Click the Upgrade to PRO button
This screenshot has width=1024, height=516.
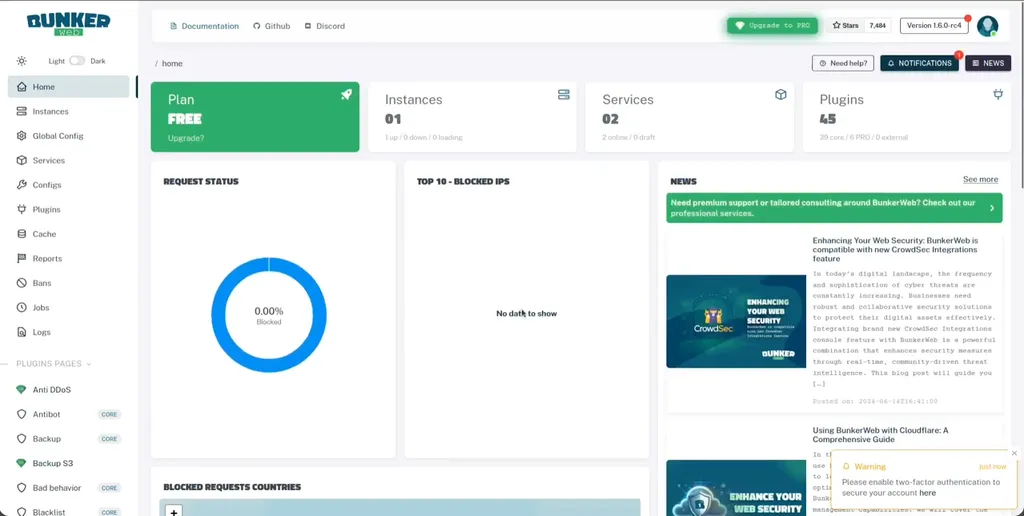pos(773,25)
